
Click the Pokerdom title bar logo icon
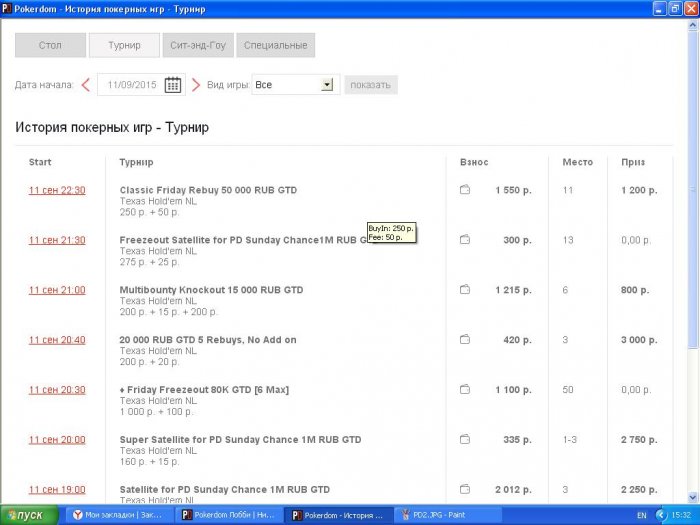pyautogui.click(x=7, y=8)
